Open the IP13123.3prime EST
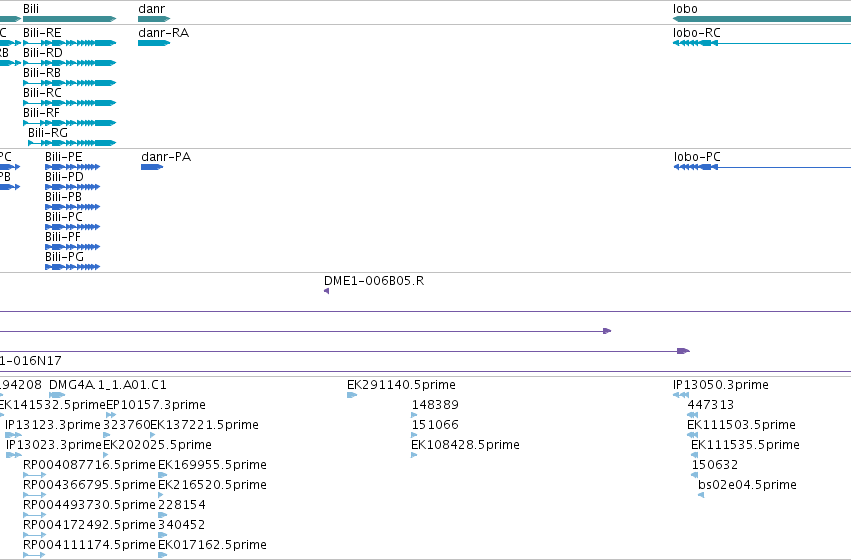This screenshot has height=560, width=851. click(14, 435)
